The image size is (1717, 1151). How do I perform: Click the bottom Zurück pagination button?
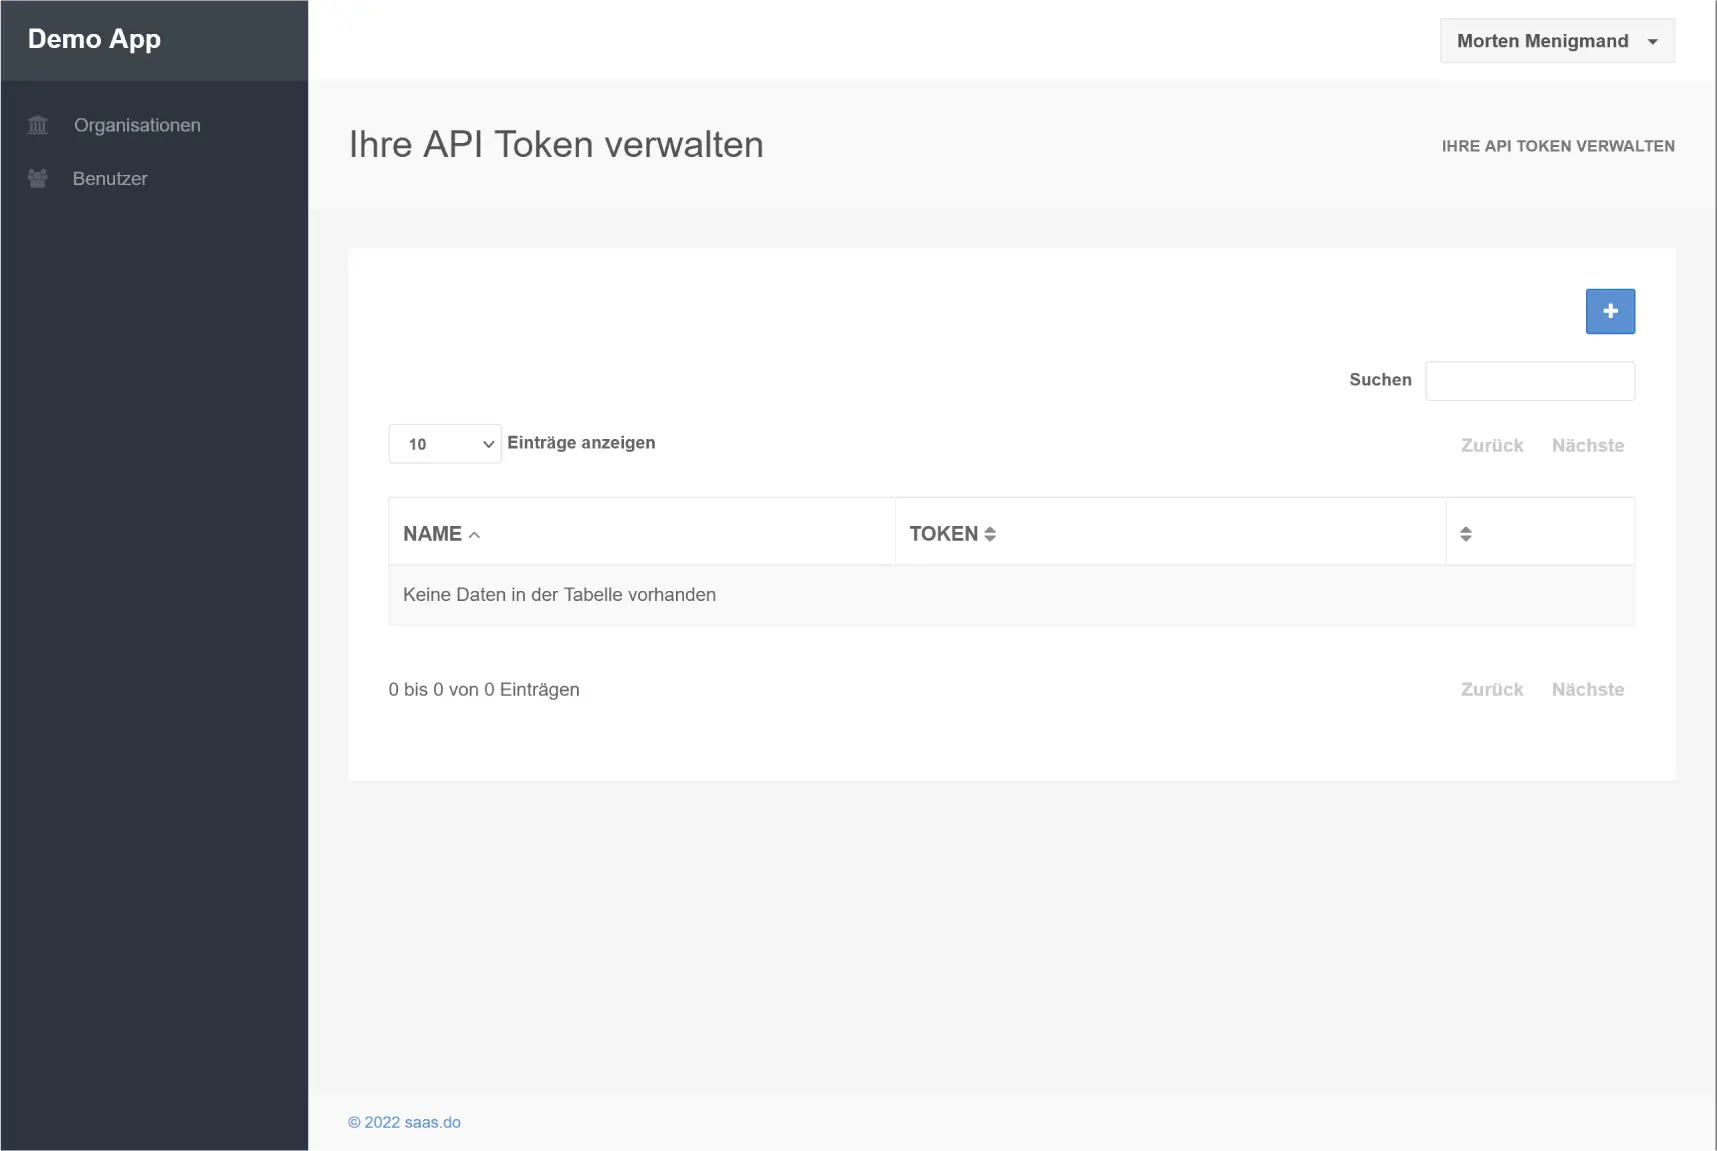[x=1491, y=690]
